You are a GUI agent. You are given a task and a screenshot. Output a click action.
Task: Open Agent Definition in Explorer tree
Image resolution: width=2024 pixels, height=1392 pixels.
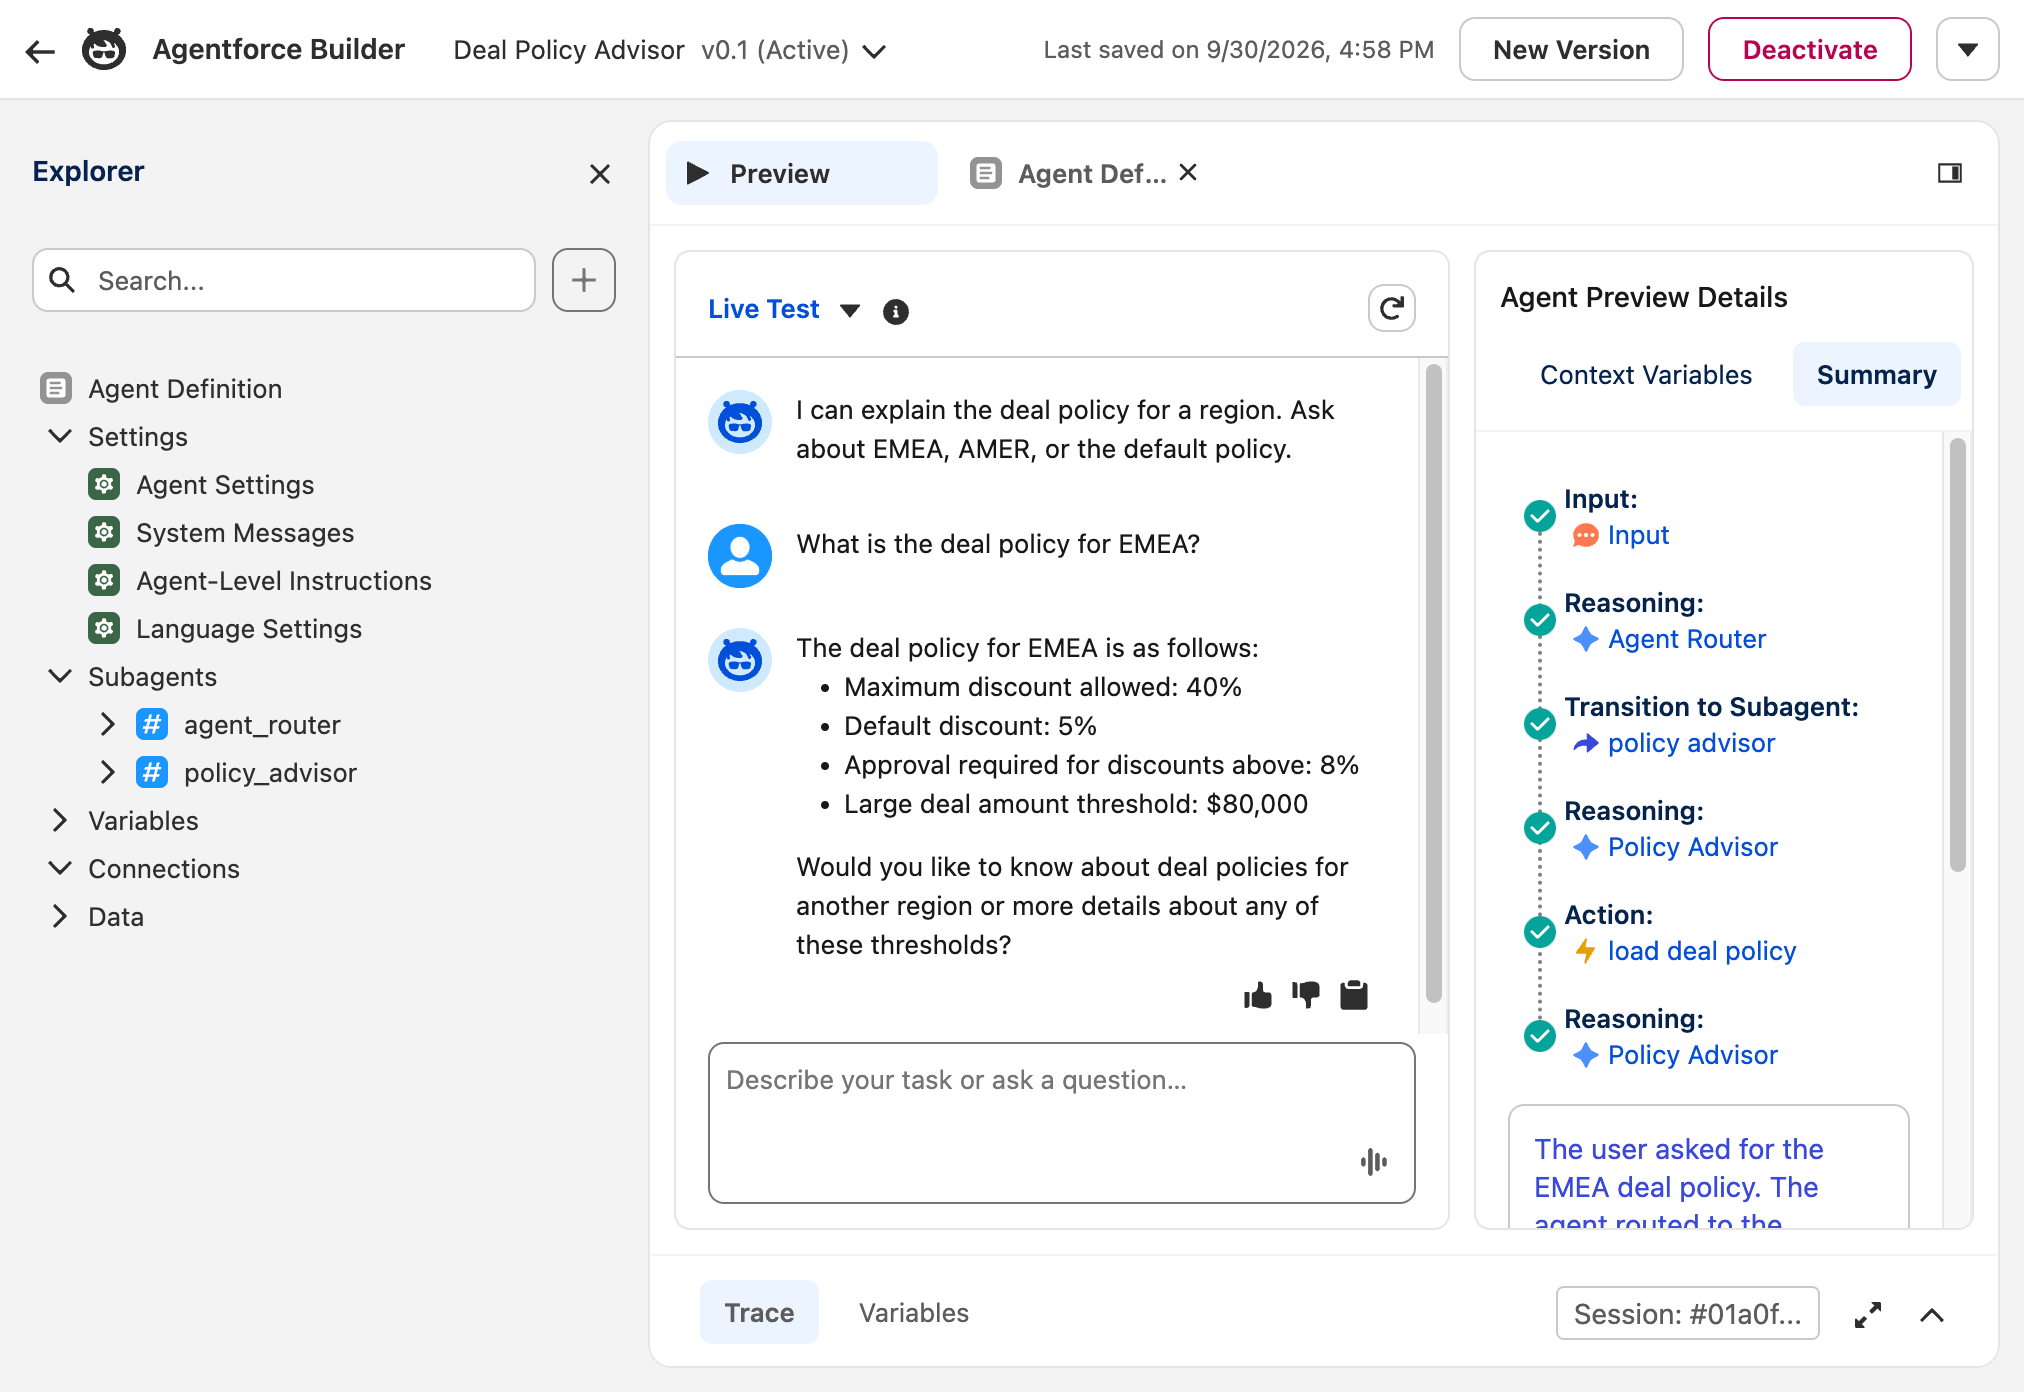(x=184, y=388)
